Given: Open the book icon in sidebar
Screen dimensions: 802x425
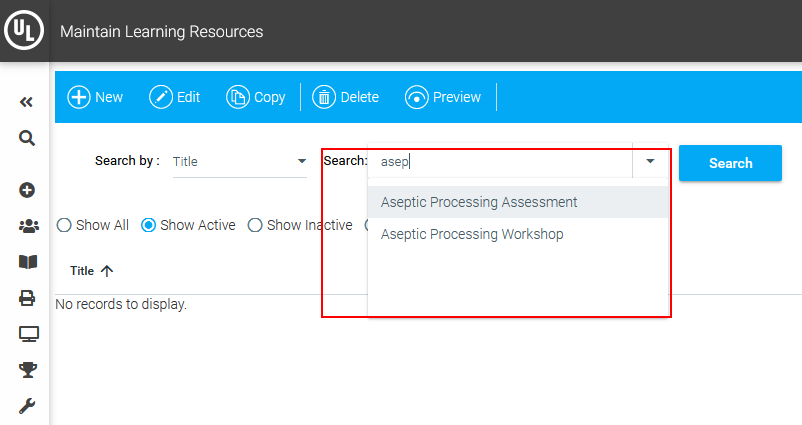Looking at the screenshot, I should 28,262.
